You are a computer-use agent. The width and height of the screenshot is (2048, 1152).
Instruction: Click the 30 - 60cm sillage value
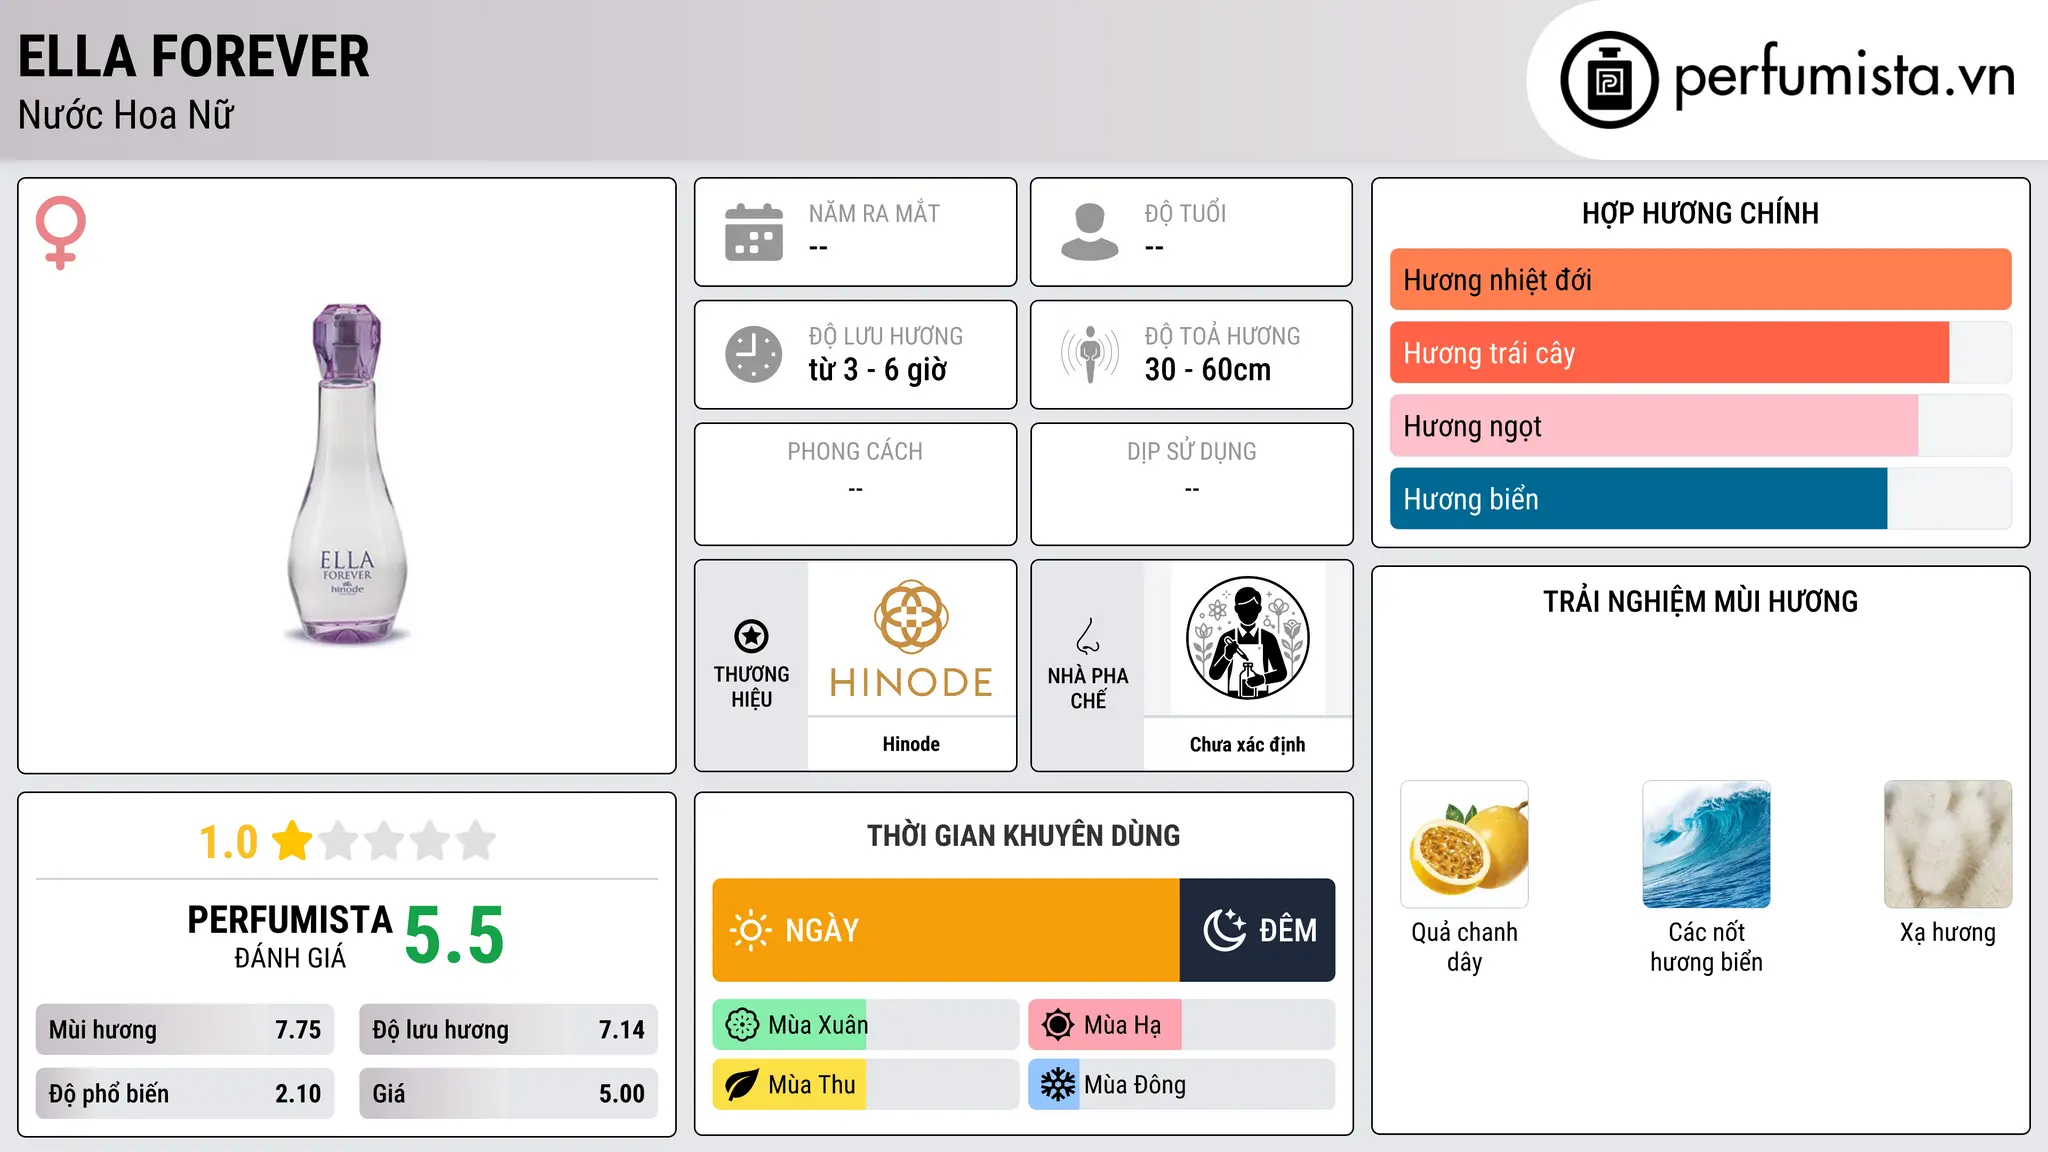[x=1208, y=370]
